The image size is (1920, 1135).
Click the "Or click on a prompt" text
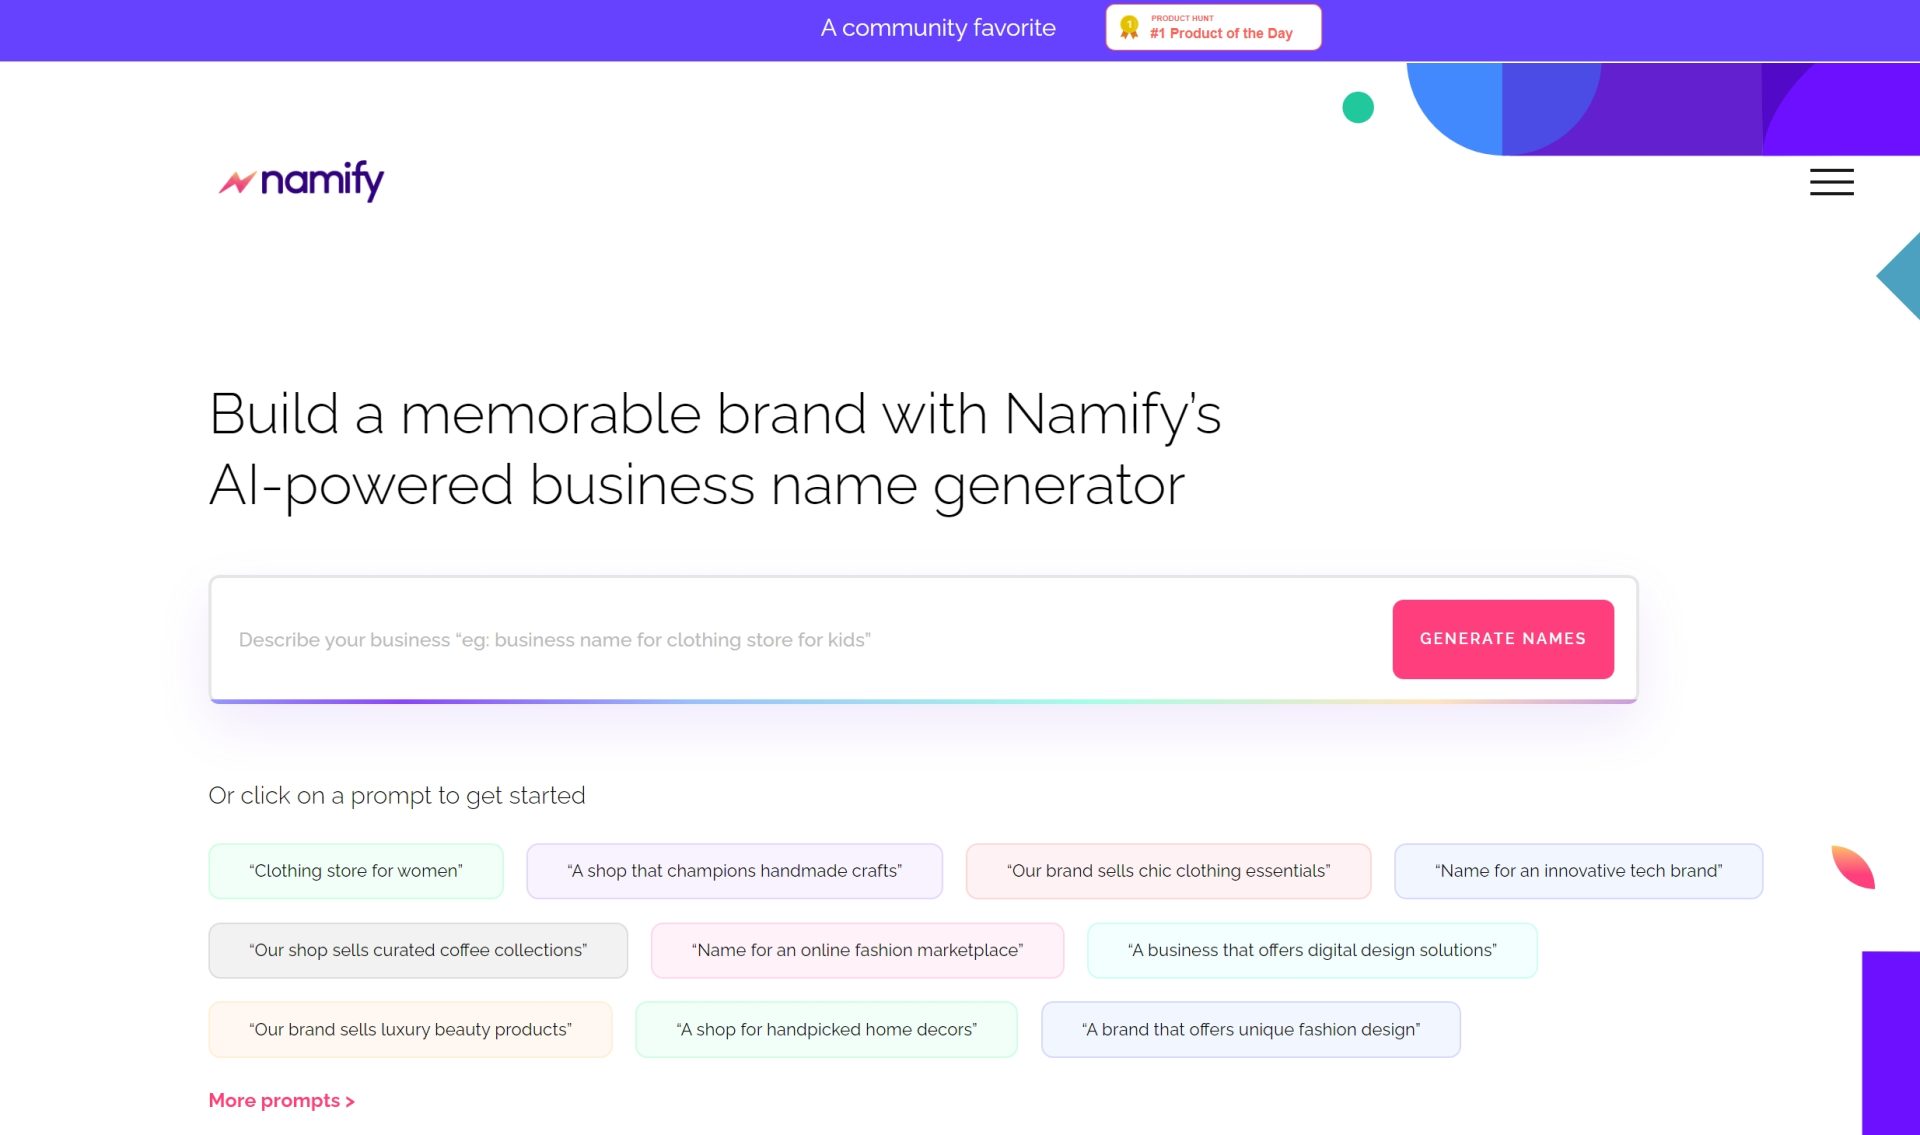pyautogui.click(x=397, y=795)
